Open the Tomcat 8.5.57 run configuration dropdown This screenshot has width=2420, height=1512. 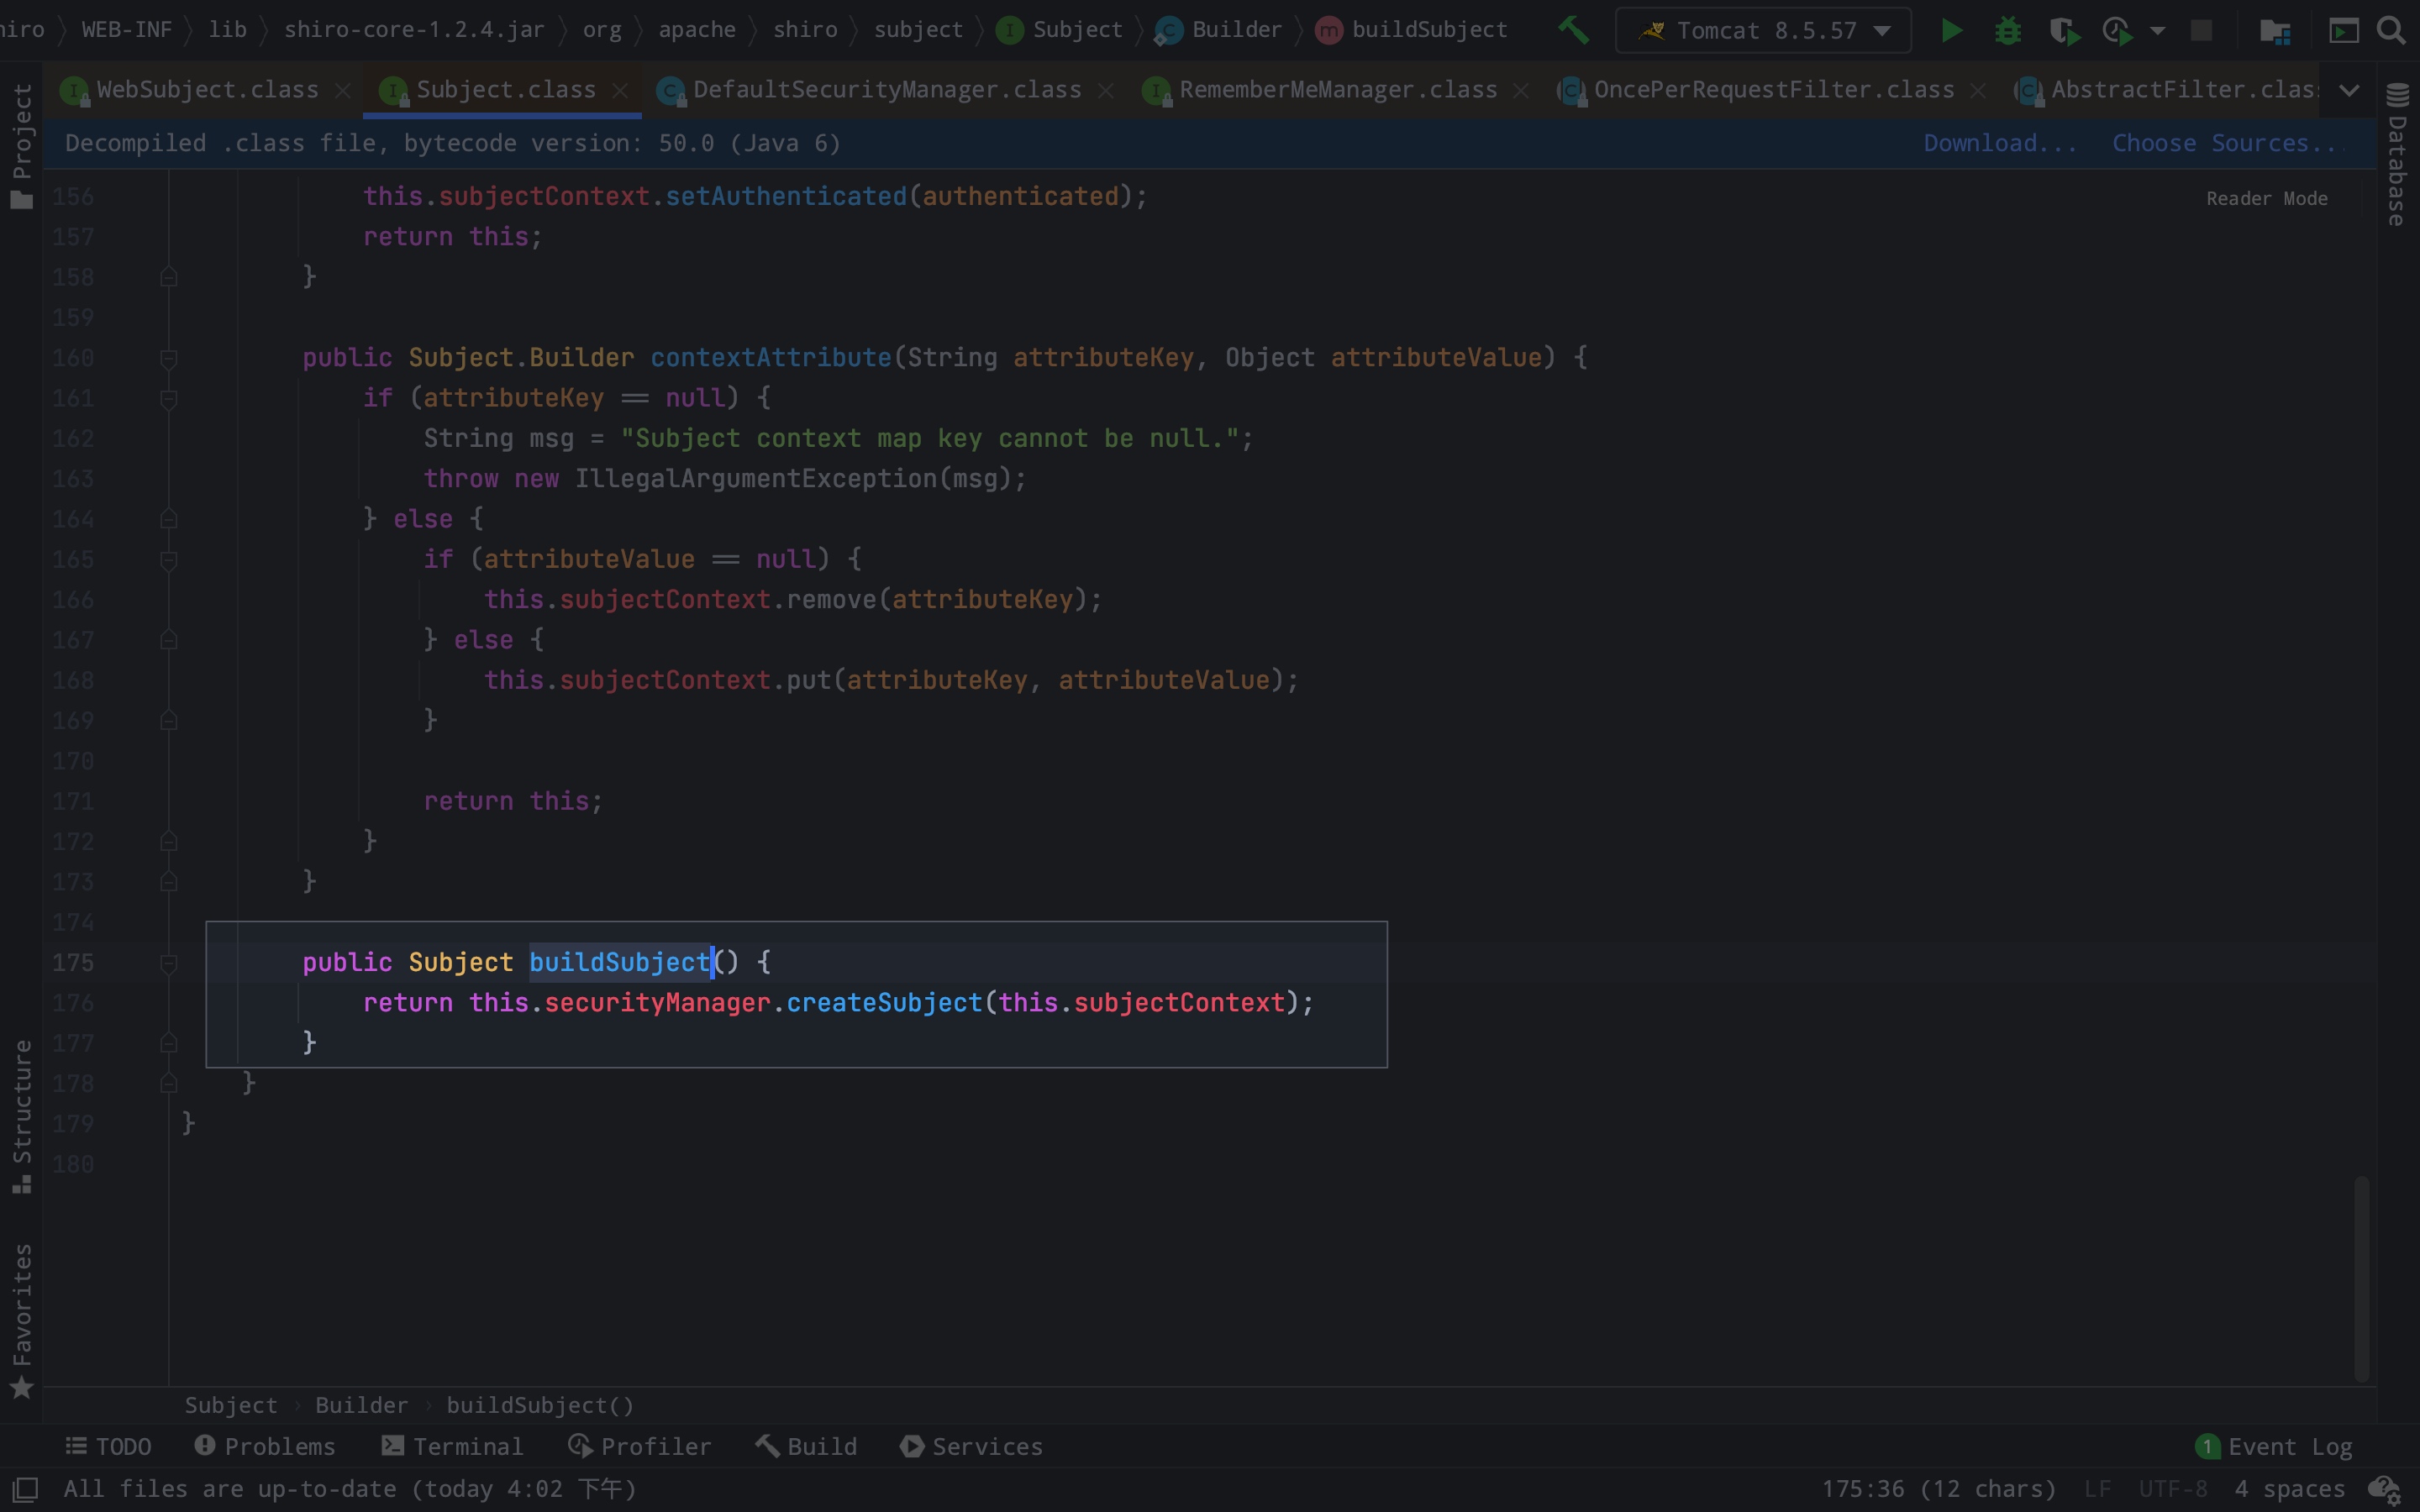[1764, 30]
